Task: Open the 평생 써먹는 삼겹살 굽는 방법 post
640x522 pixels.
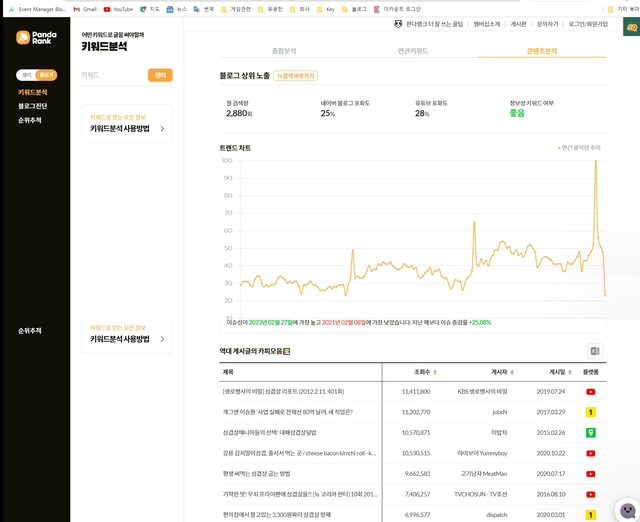Action: pyautogui.click(x=256, y=474)
